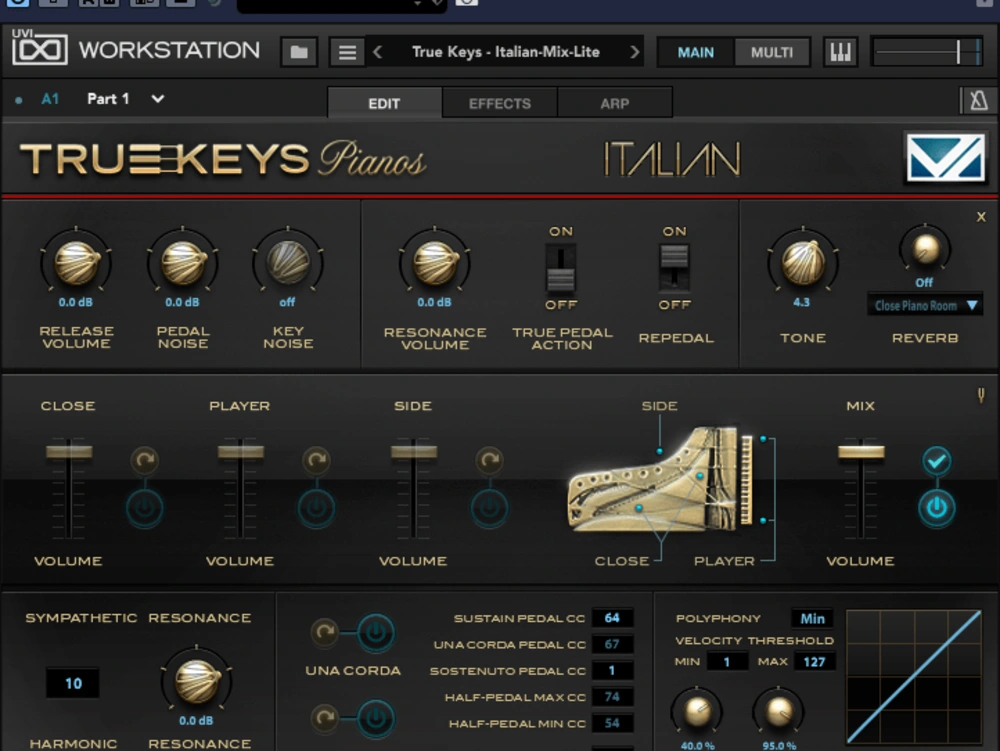This screenshot has width=1000, height=751.
Task: Click the blue checkmark brand logo
Action: pos(945,157)
